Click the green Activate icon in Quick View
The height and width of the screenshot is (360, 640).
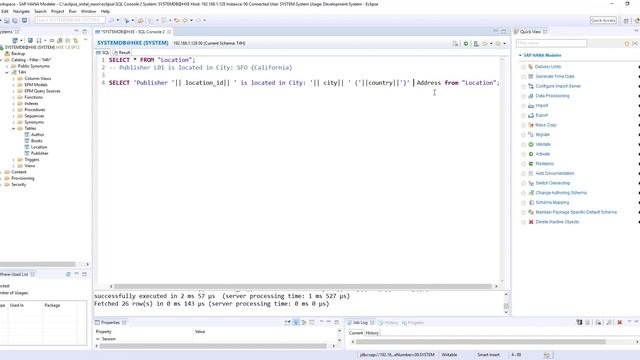click(x=531, y=154)
